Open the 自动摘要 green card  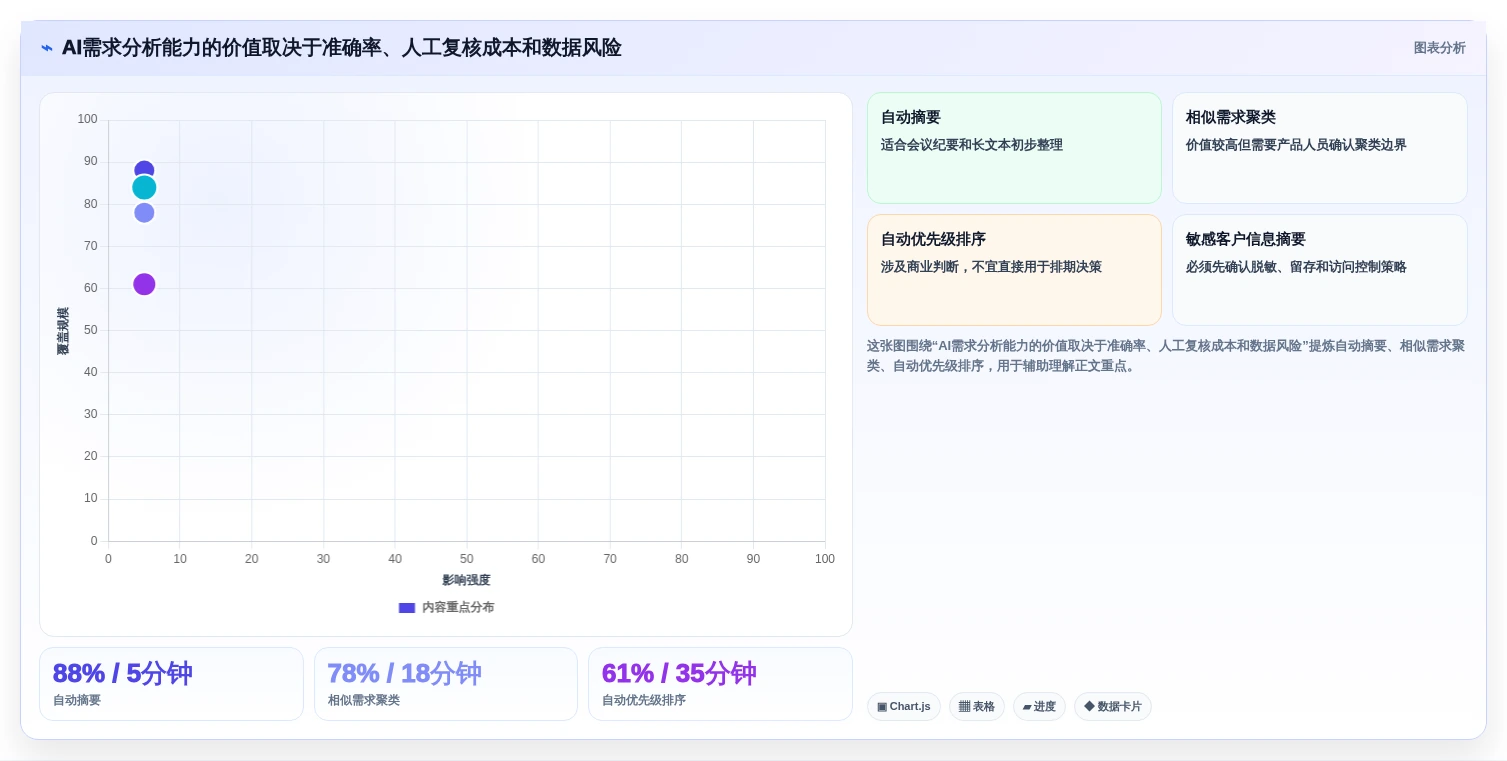click(1014, 148)
